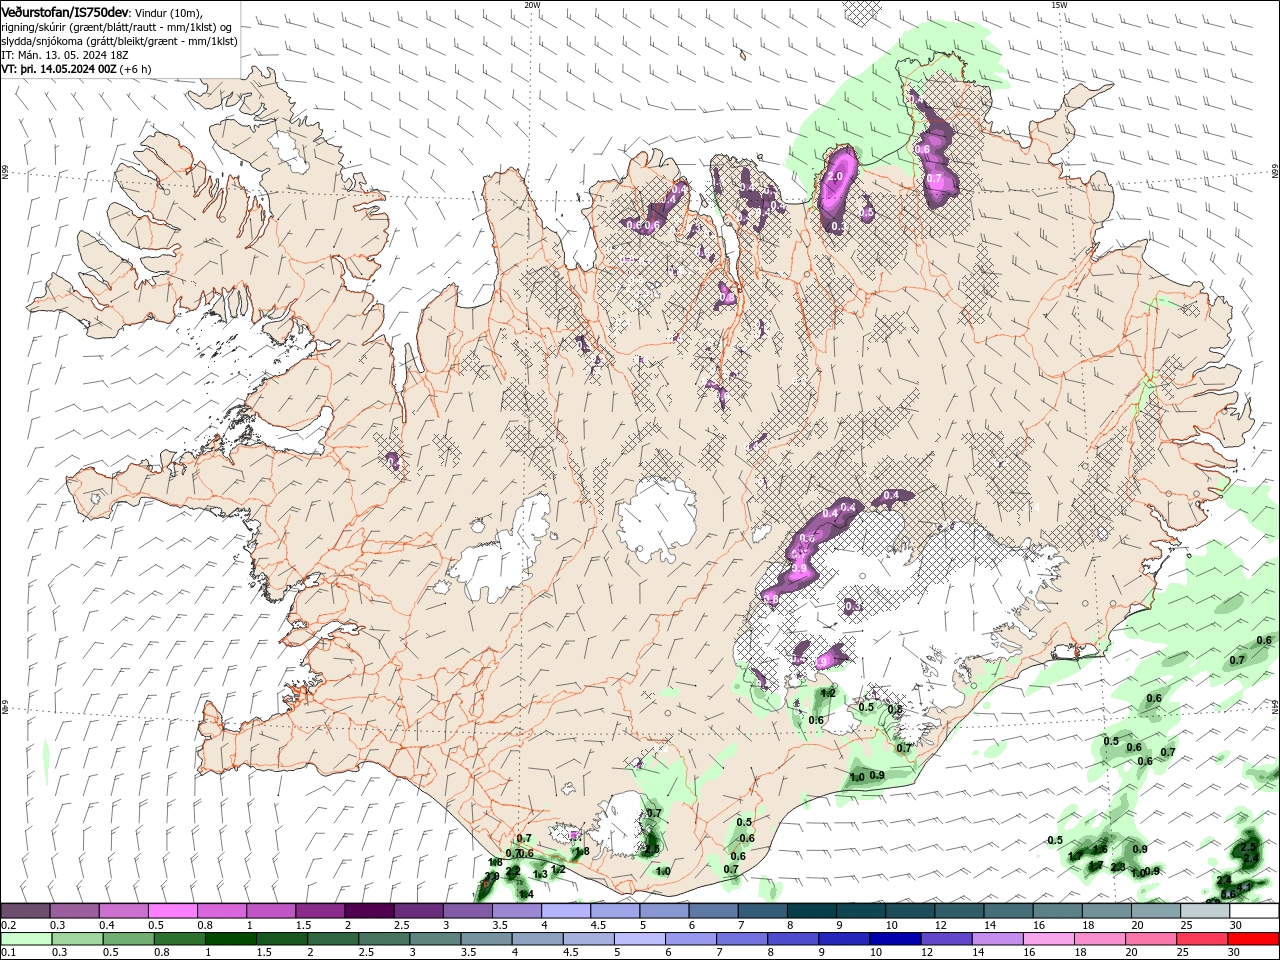Click the 2.4 precipitation value in the southeast sea
The height and width of the screenshot is (960, 1280).
click(x=1250, y=858)
